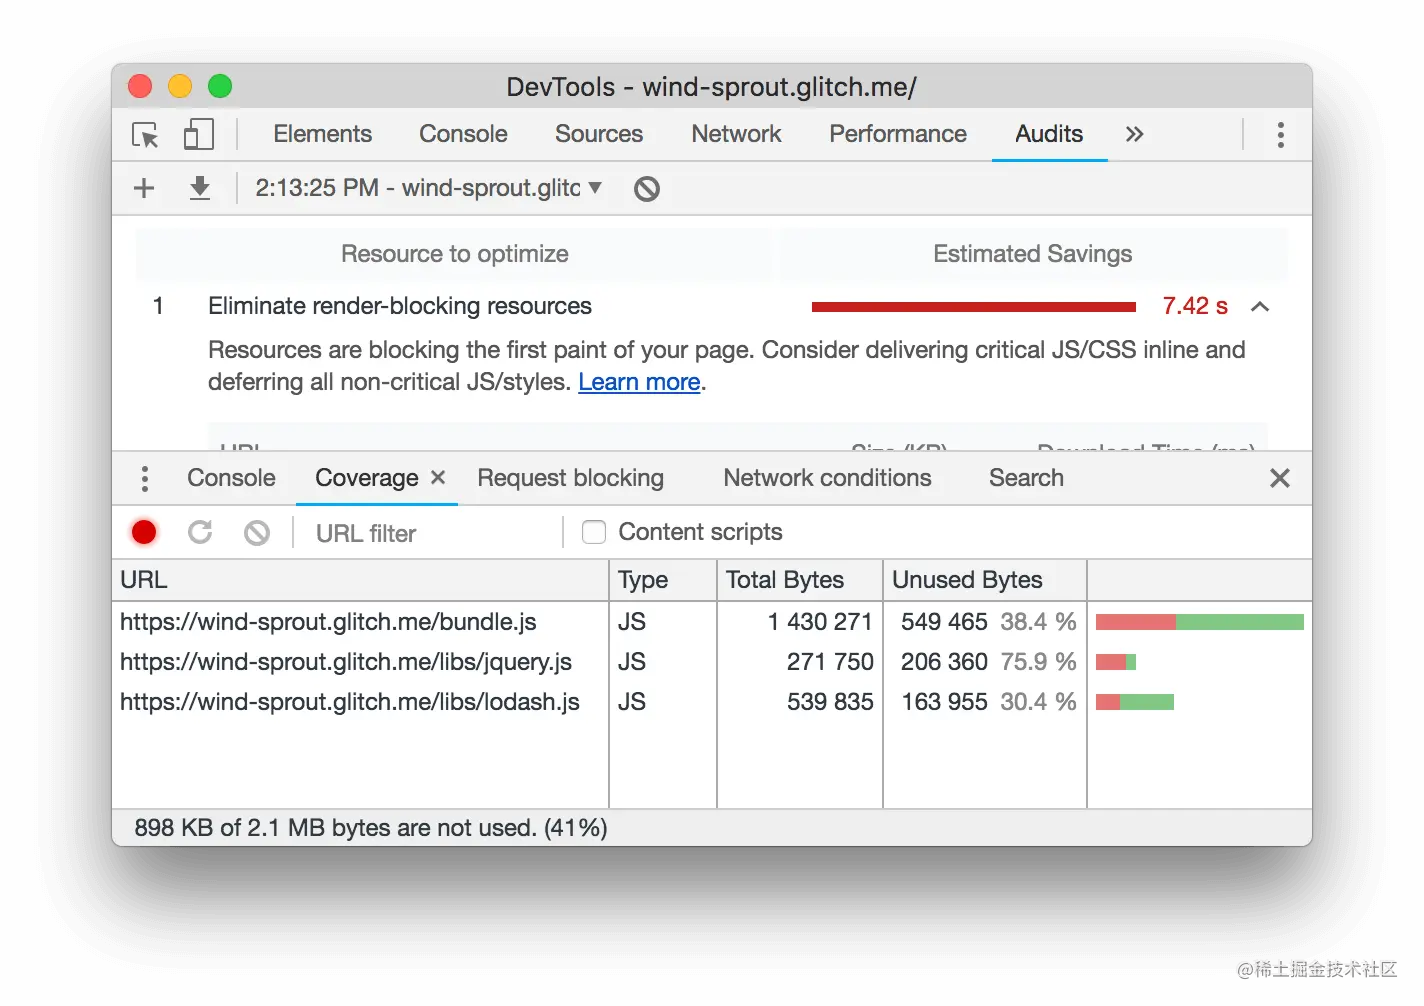Show more tabs with the double-chevron
Viewport: 1424px width, 1006px height.
pos(1134,134)
